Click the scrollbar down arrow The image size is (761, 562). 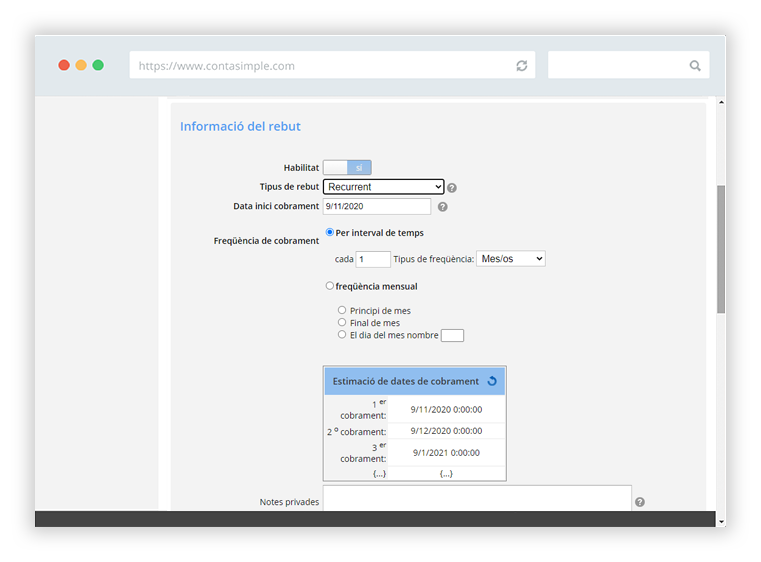721,522
